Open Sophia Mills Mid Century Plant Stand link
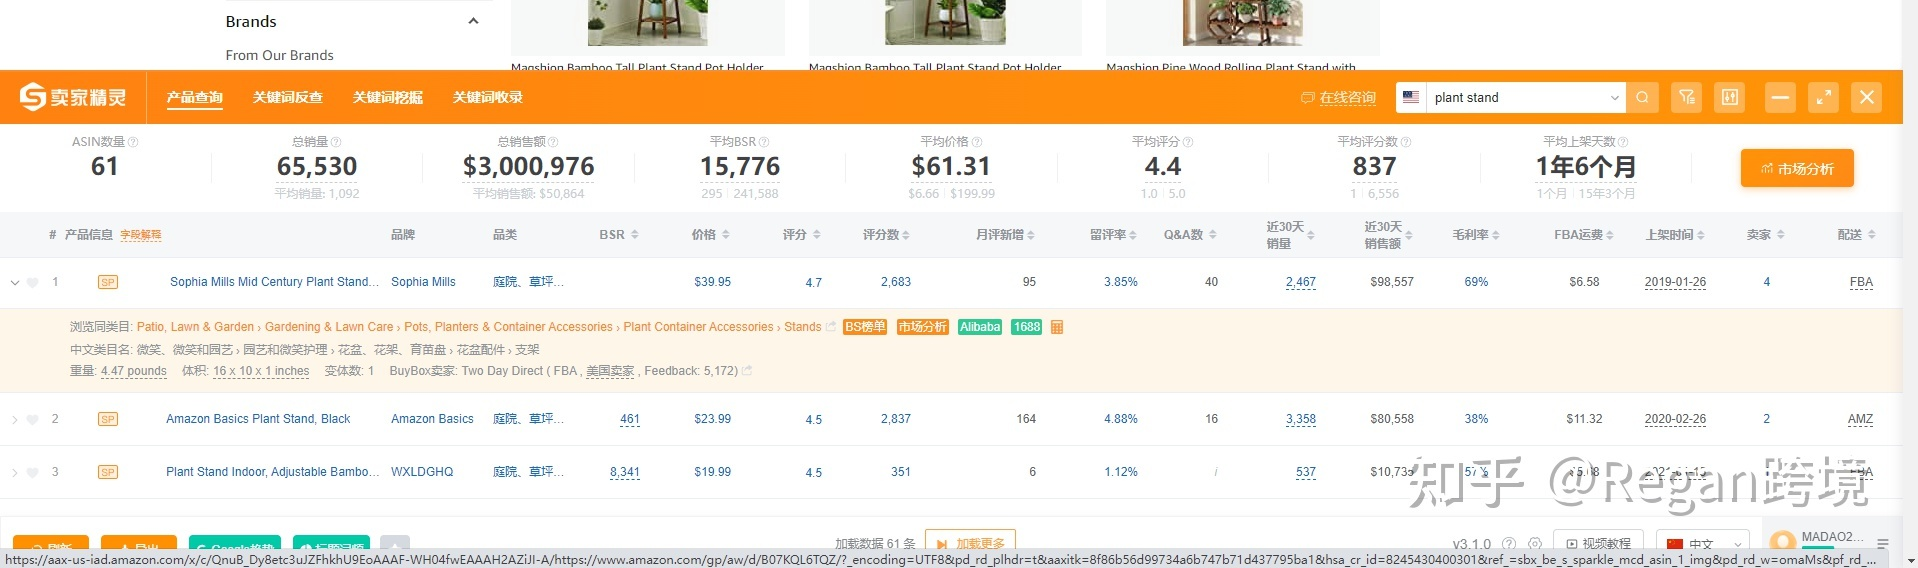The width and height of the screenshot is (1918, 568). click(x=273, y=282)
